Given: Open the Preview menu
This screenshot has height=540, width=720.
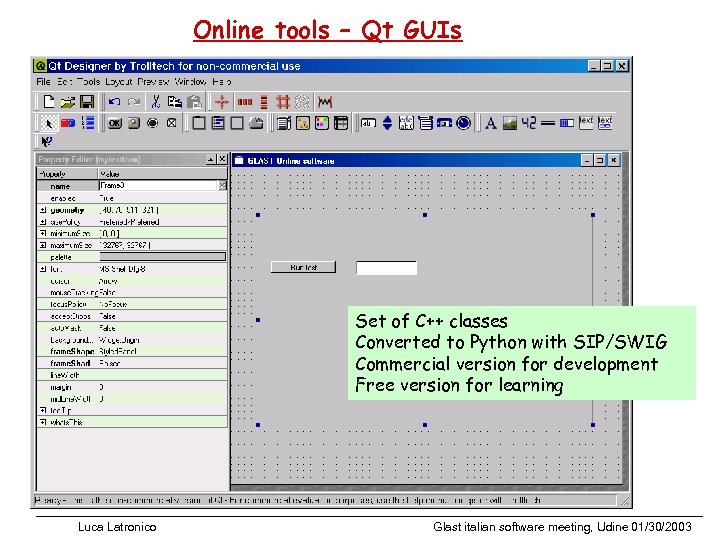Looking at the screenshot, I should (x=153, y=82).
